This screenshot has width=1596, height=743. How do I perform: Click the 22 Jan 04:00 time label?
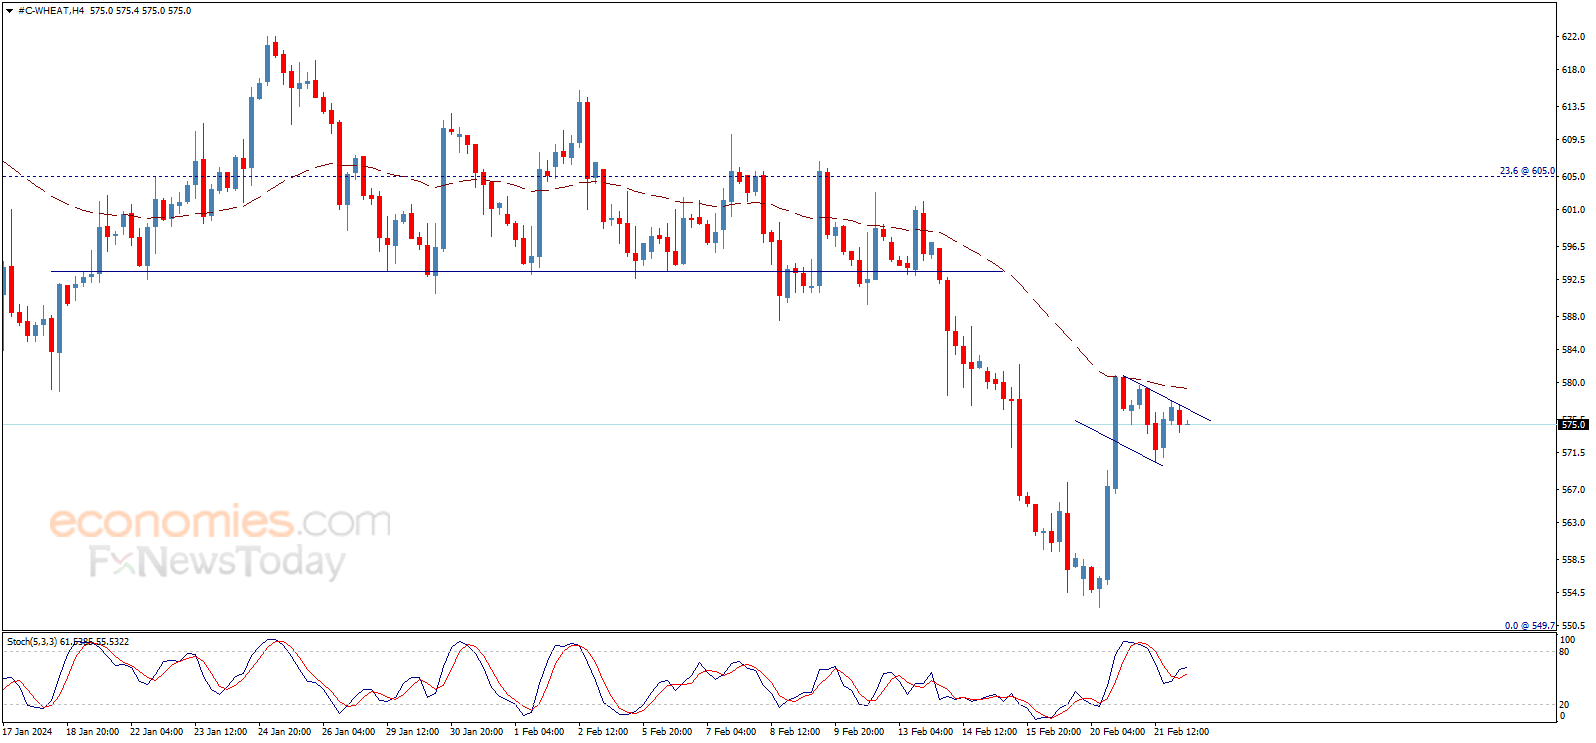(156, 732)
